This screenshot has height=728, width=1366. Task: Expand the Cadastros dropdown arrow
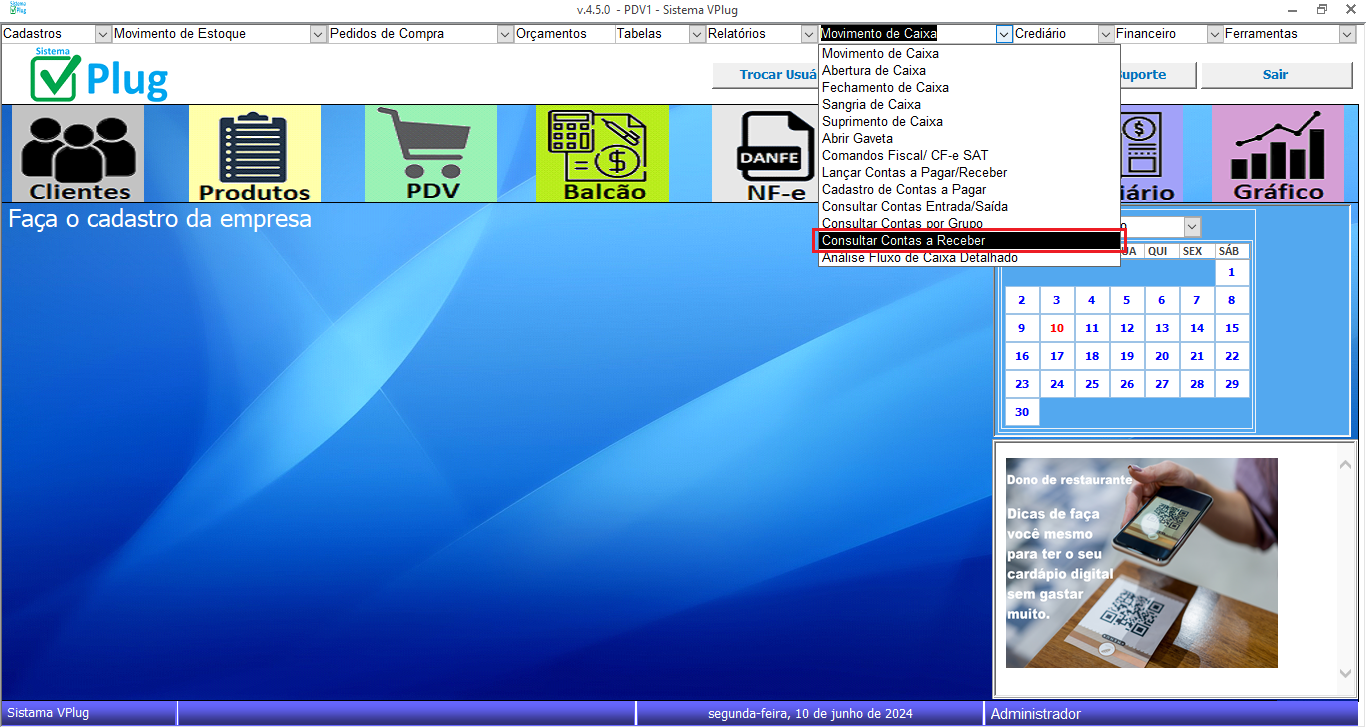[x=102, y=34]
